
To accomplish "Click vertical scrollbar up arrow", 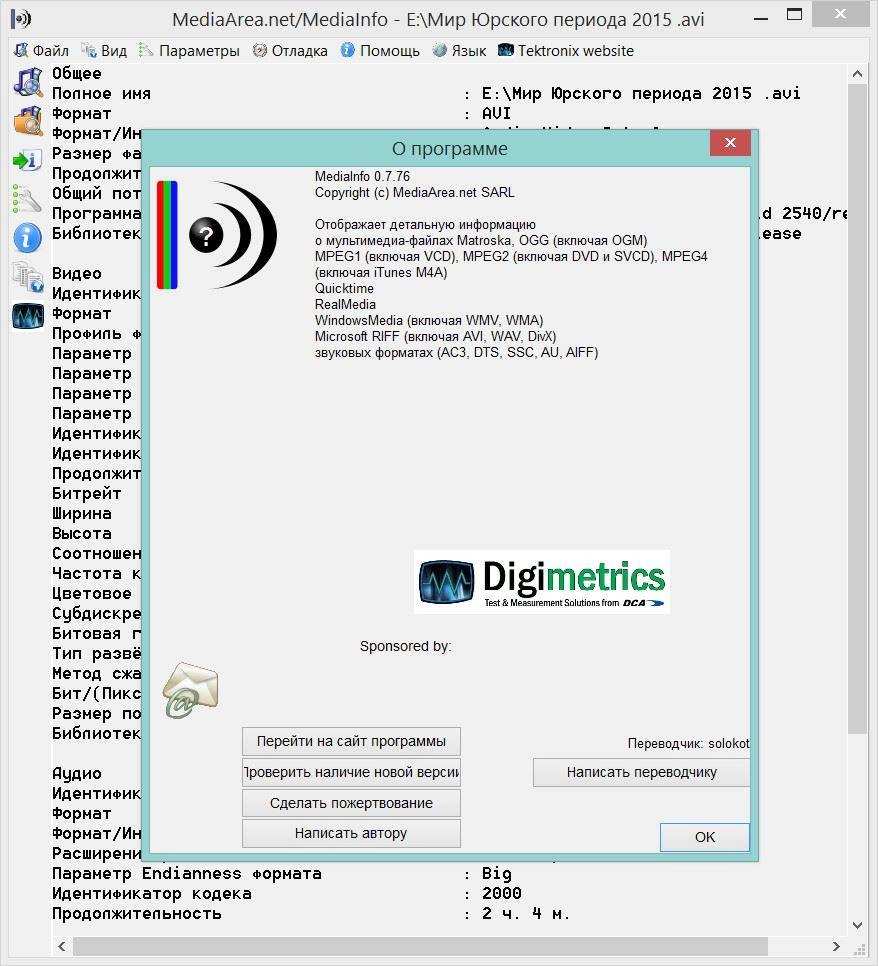I will [x=857, y=74].
